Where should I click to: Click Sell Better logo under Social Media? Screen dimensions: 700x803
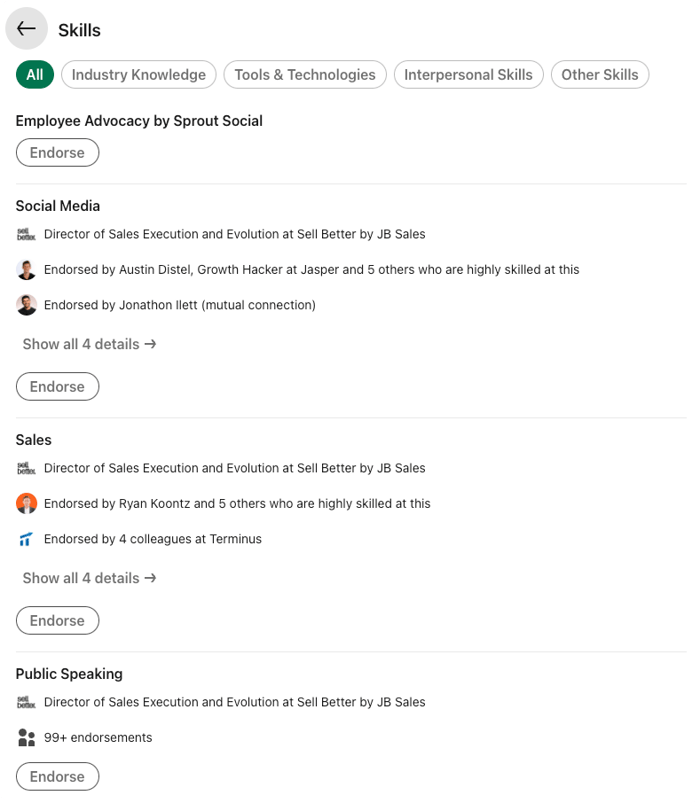point(26,234)
